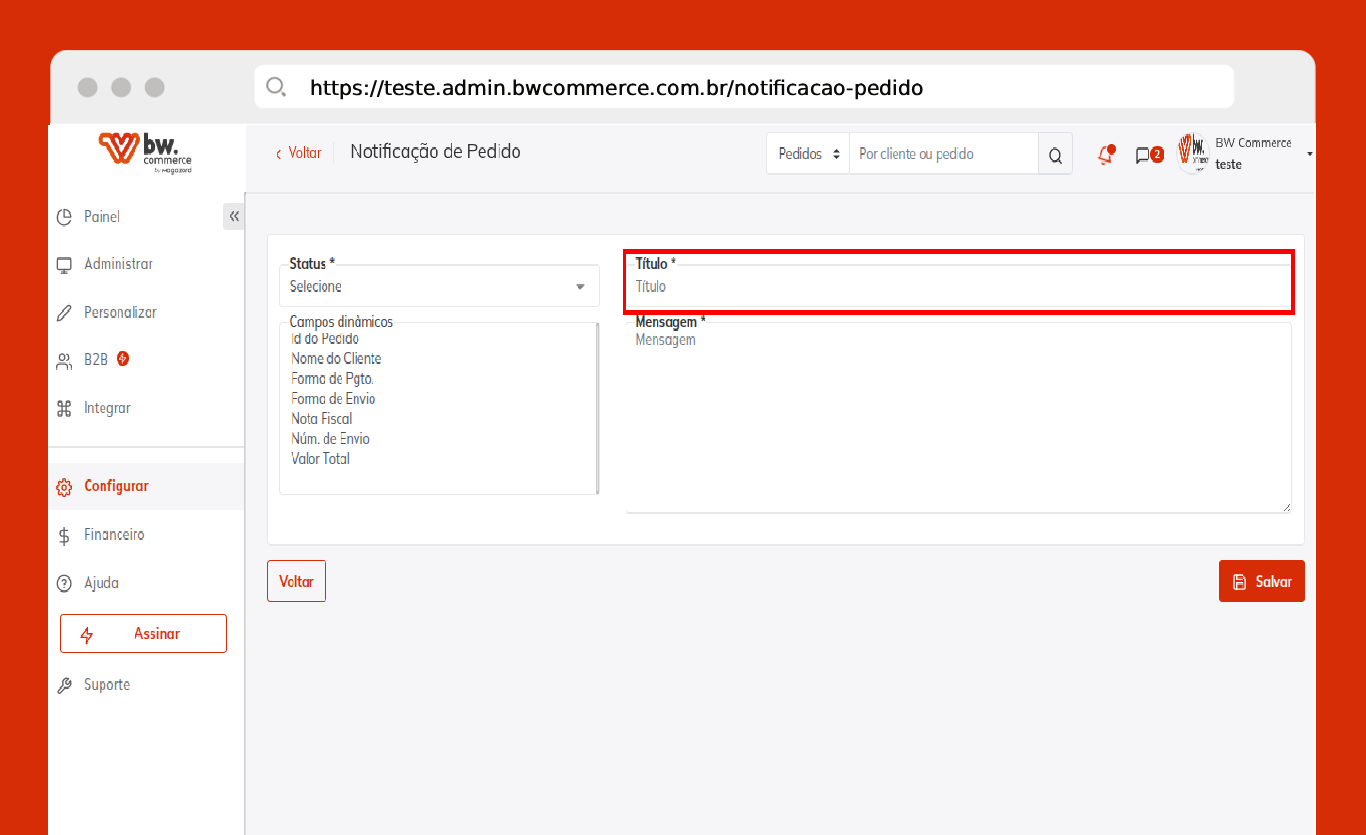Viewport: 1366px width, 835px height.
Task: Expand the account menu arrow
Action: 1309,154
